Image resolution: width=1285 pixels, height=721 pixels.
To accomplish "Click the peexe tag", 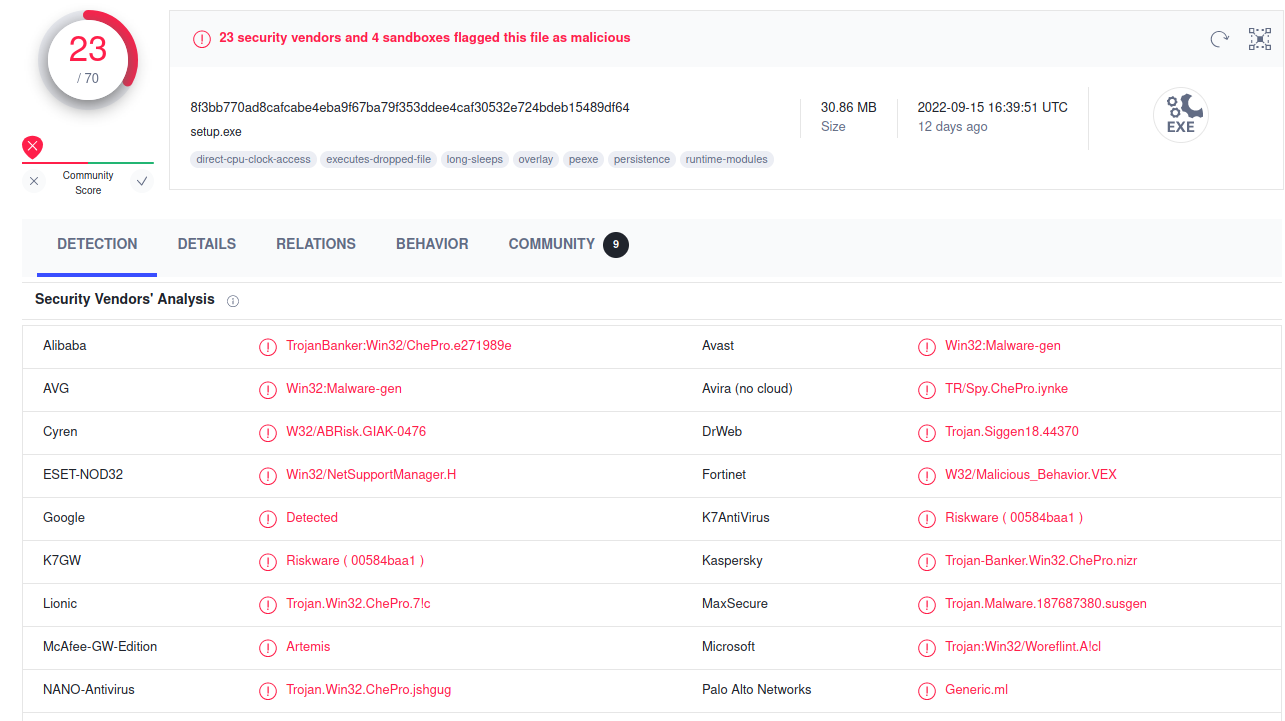I will click(x=583, y=159).
